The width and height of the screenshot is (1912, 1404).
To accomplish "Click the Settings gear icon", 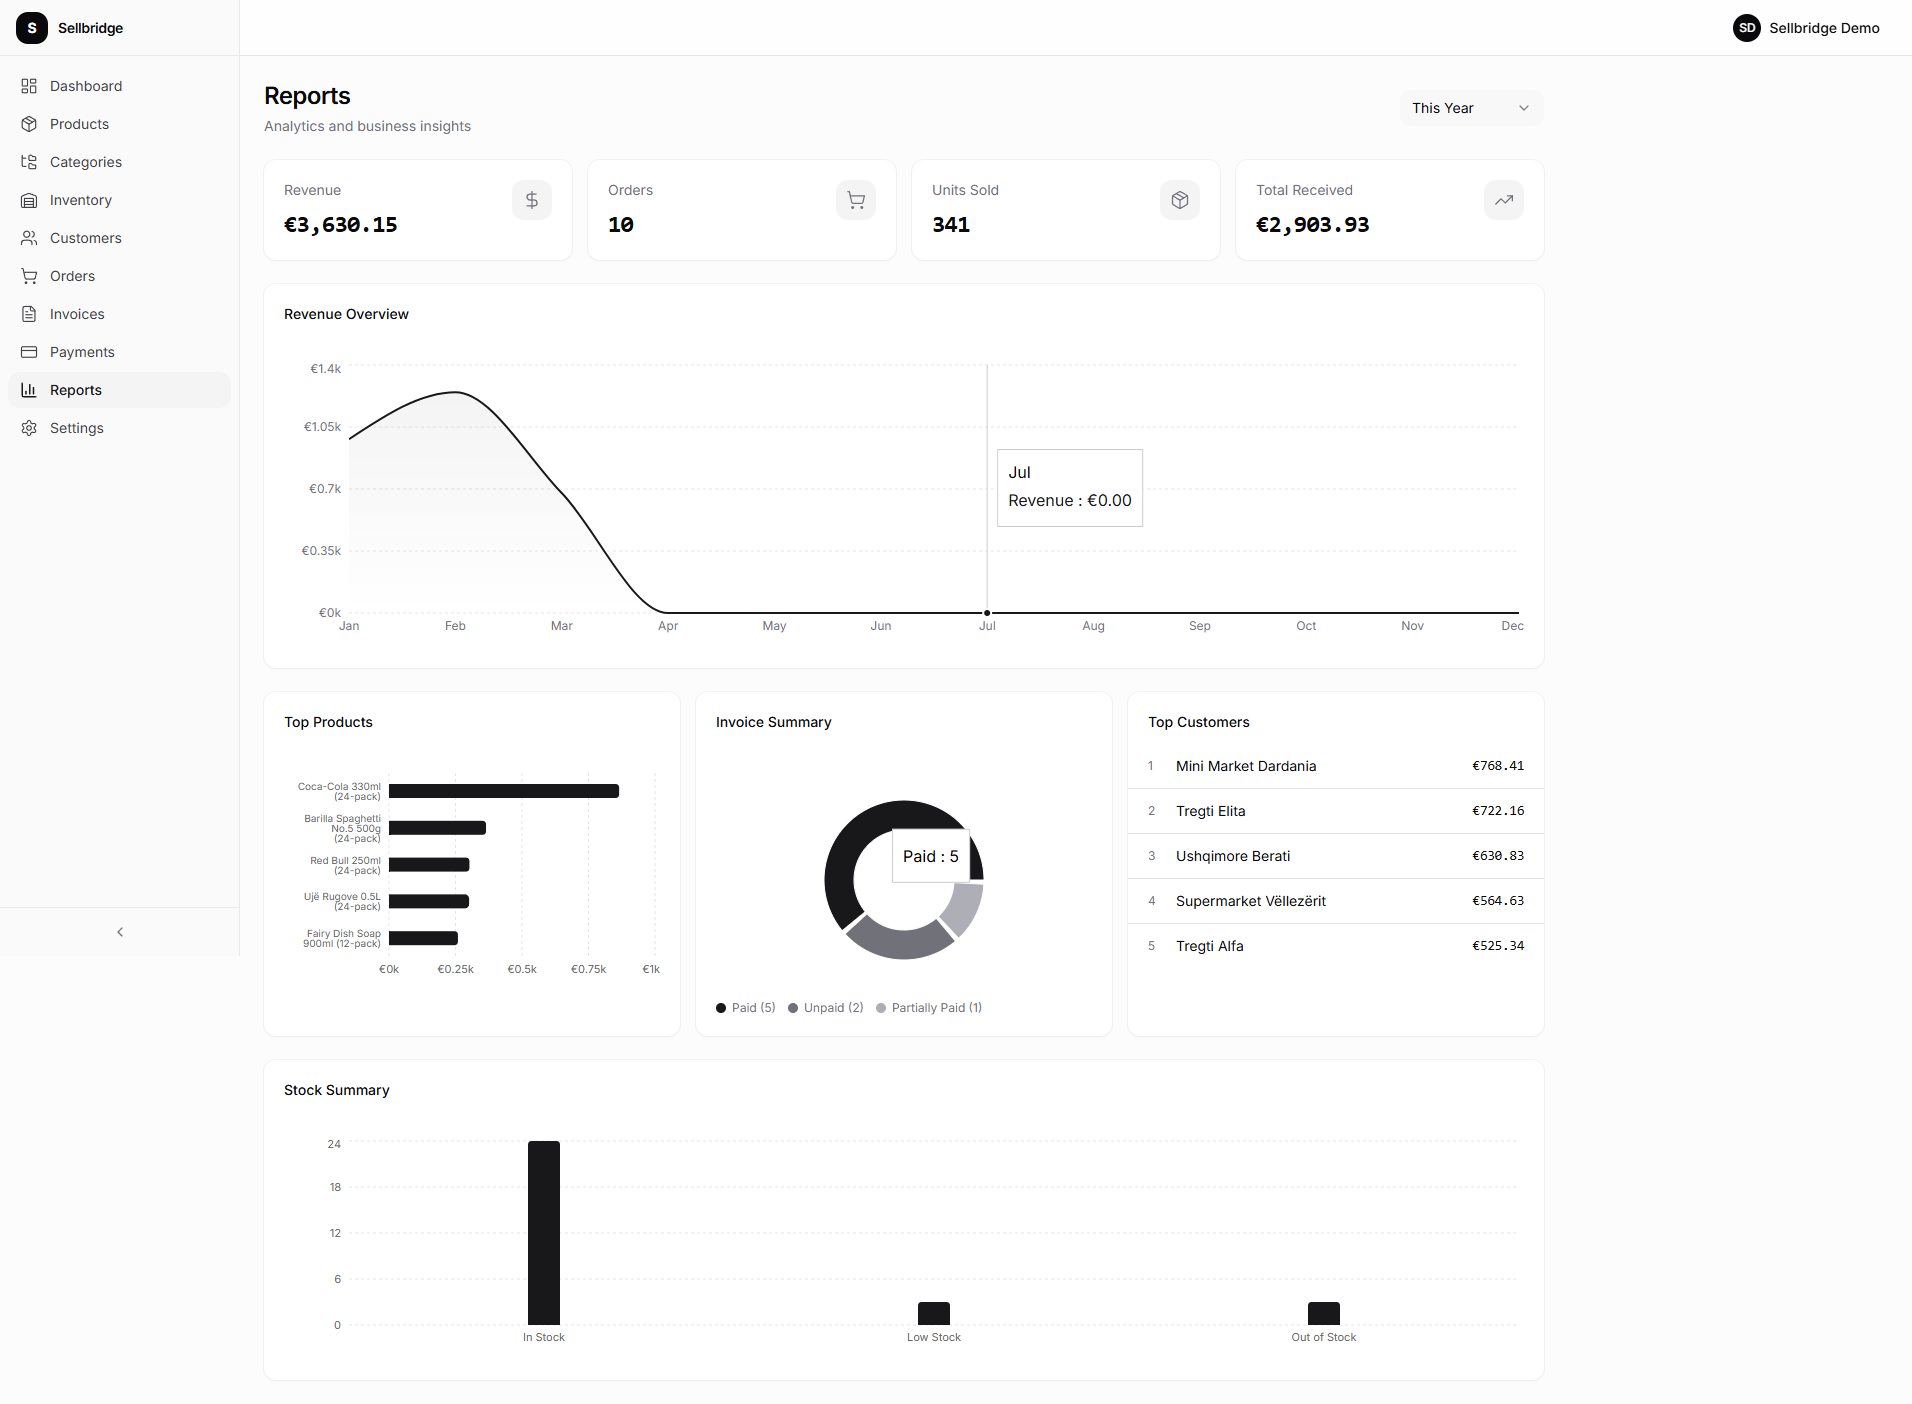I will [x=30, y=428].
